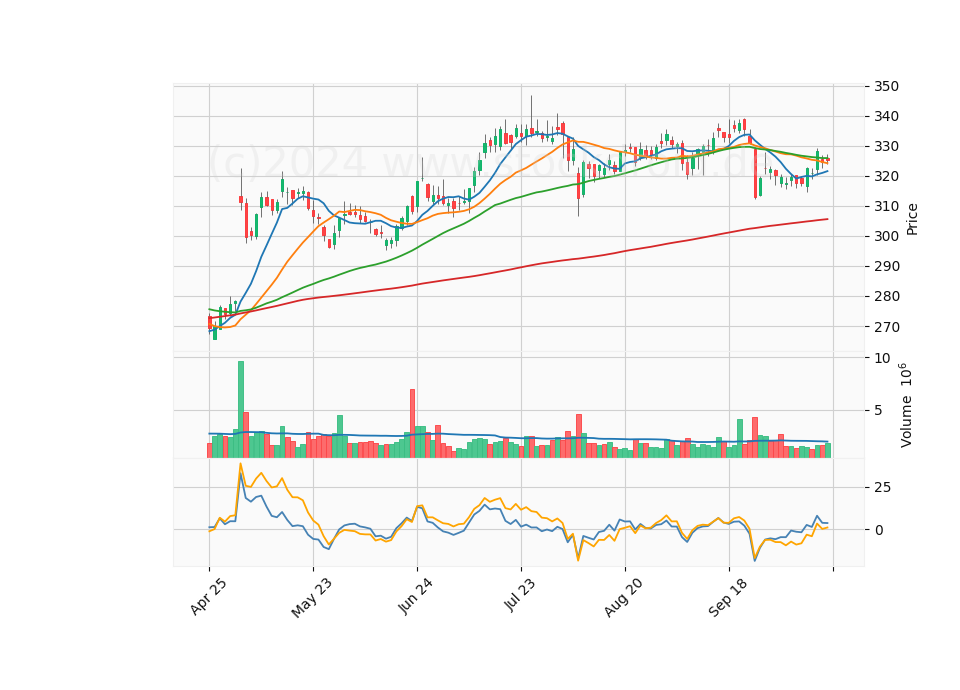Click the oscillator axis label 25
960x690 pixels.
[x=882, y=488]
